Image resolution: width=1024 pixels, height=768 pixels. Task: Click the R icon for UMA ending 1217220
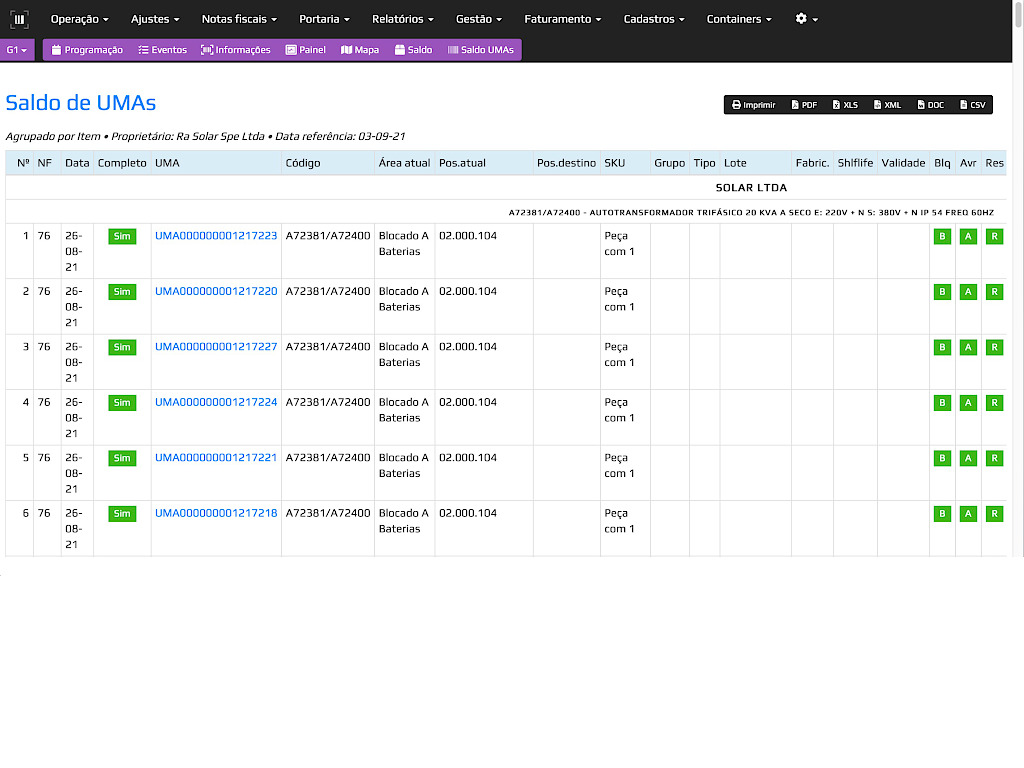tap(994, 292)
